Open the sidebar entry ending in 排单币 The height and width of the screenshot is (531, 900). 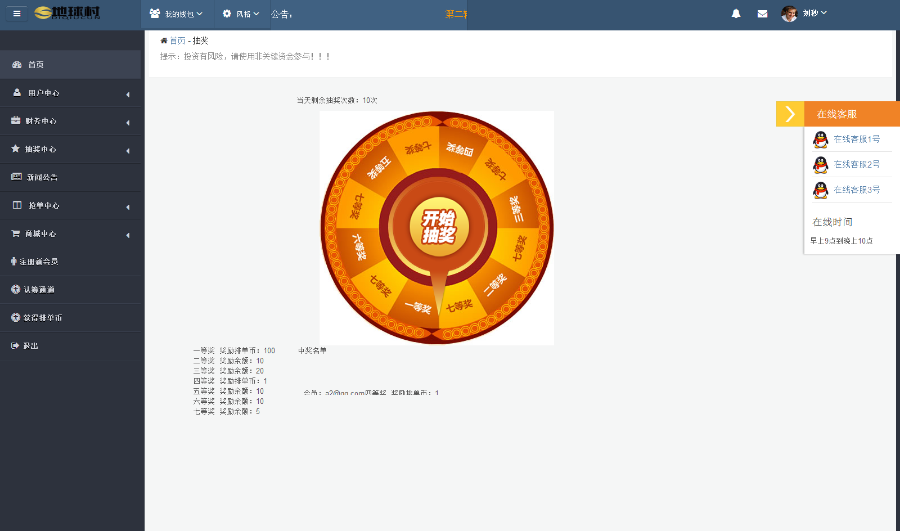70,317
